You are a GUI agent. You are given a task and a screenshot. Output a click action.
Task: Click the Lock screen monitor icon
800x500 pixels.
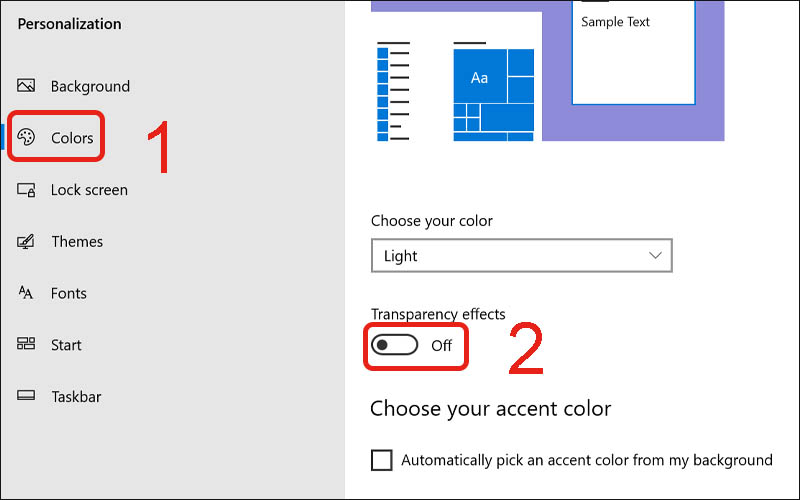click(27, 190)
